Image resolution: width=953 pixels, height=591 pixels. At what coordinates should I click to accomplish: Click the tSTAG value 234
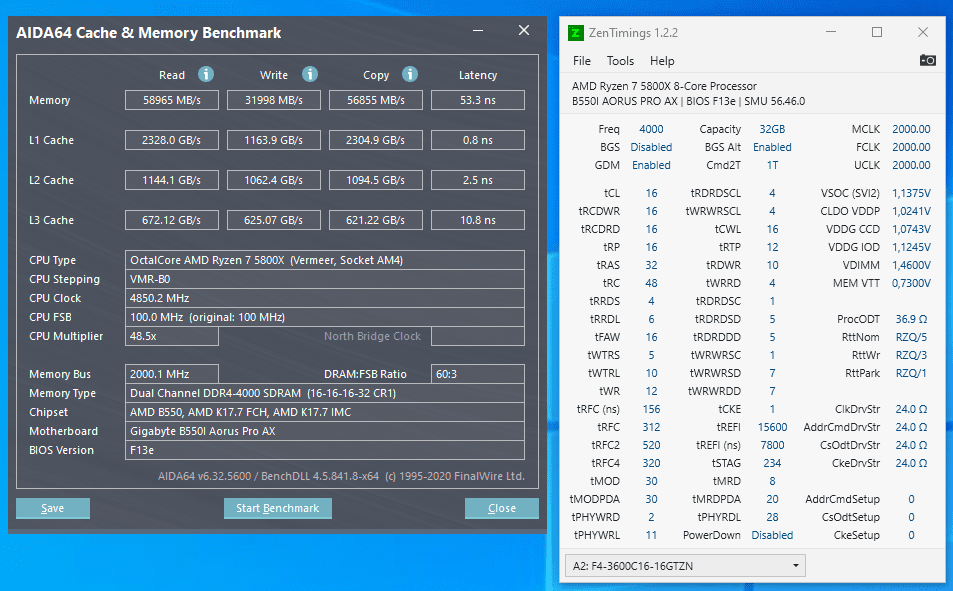click(x=772, y=463)
